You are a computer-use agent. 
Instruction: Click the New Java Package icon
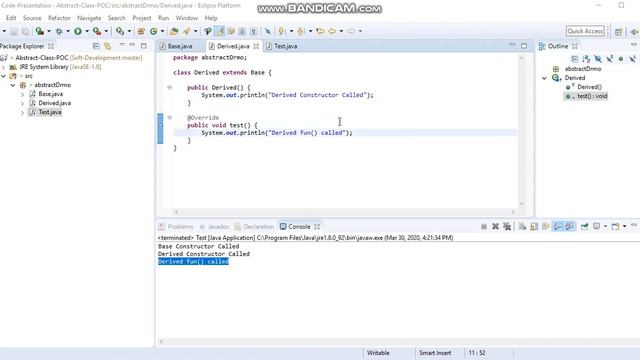coord(141,31)
